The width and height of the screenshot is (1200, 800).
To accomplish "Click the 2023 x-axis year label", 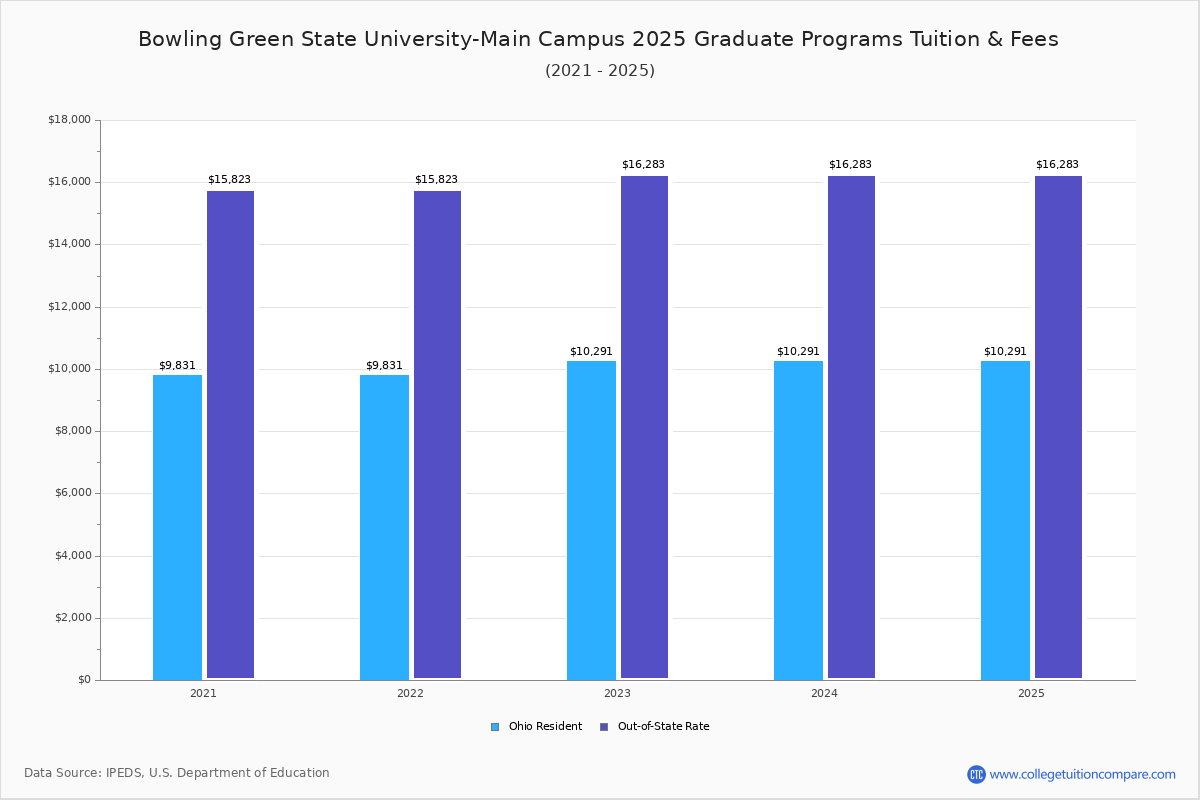I will (x=617, y=693).
